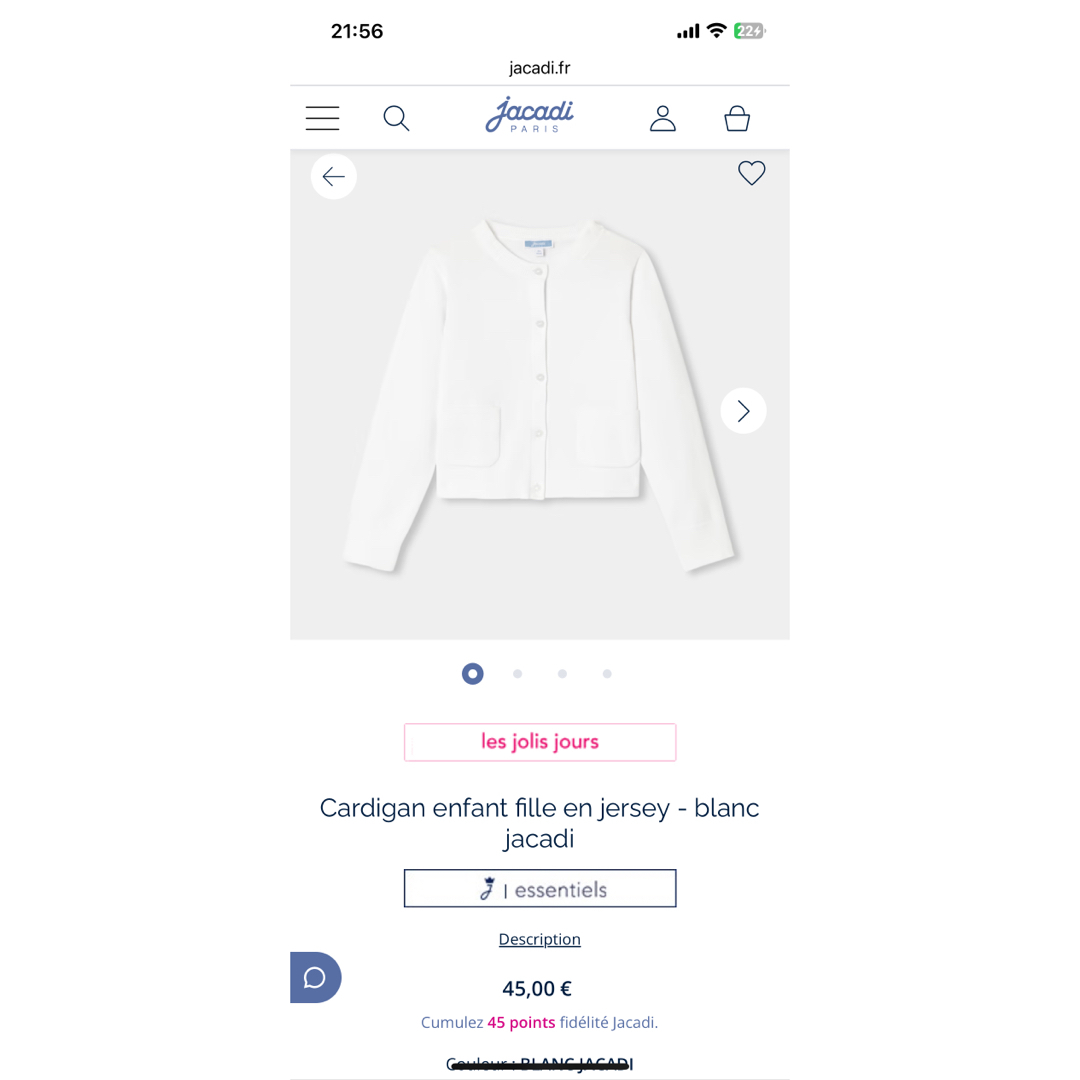Screen dimensions: 1080x1080
Task: Open the Description link
Action: [x=539, y=939]
